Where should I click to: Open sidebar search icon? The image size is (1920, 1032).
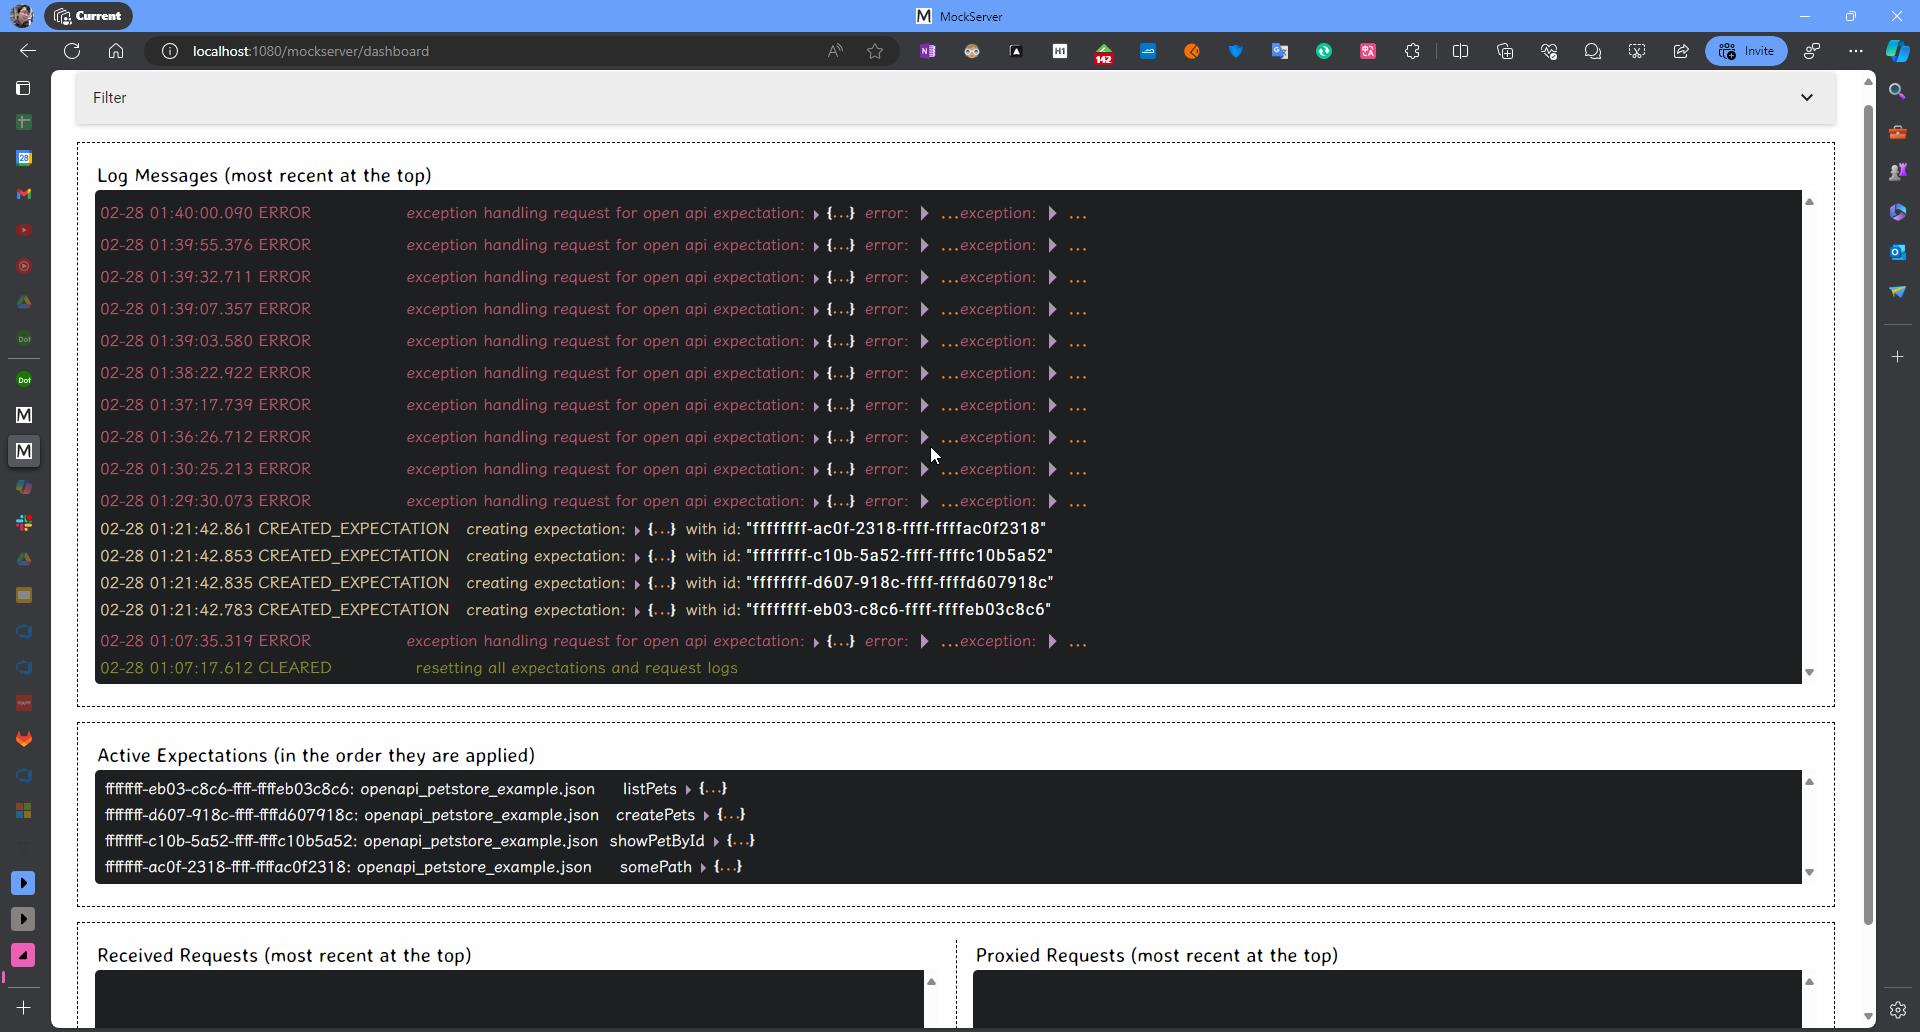tap(1897, 91)
